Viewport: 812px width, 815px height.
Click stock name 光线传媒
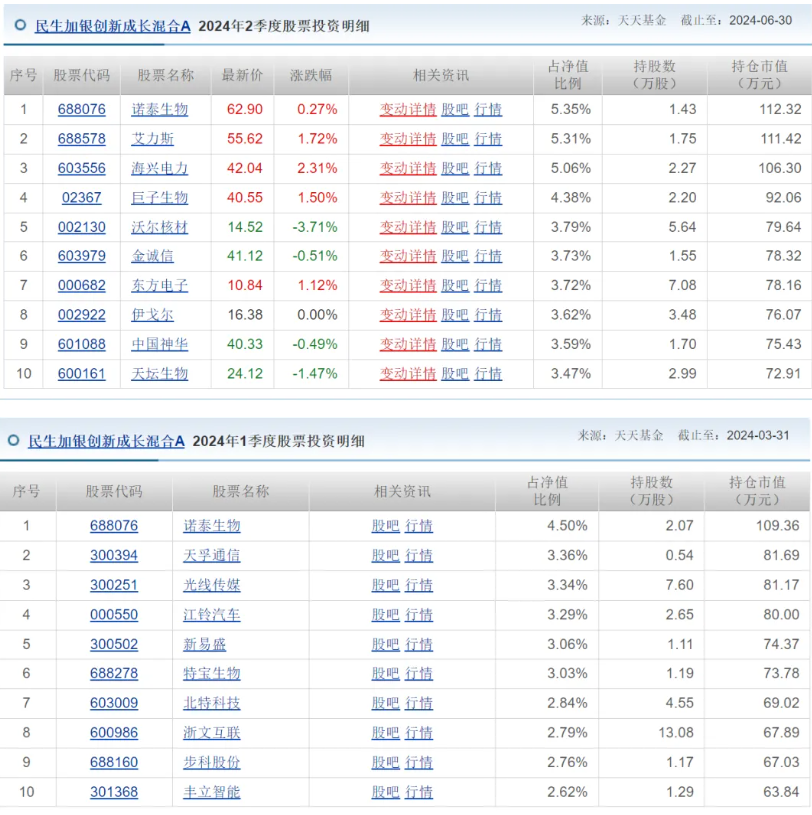(212, 585)
